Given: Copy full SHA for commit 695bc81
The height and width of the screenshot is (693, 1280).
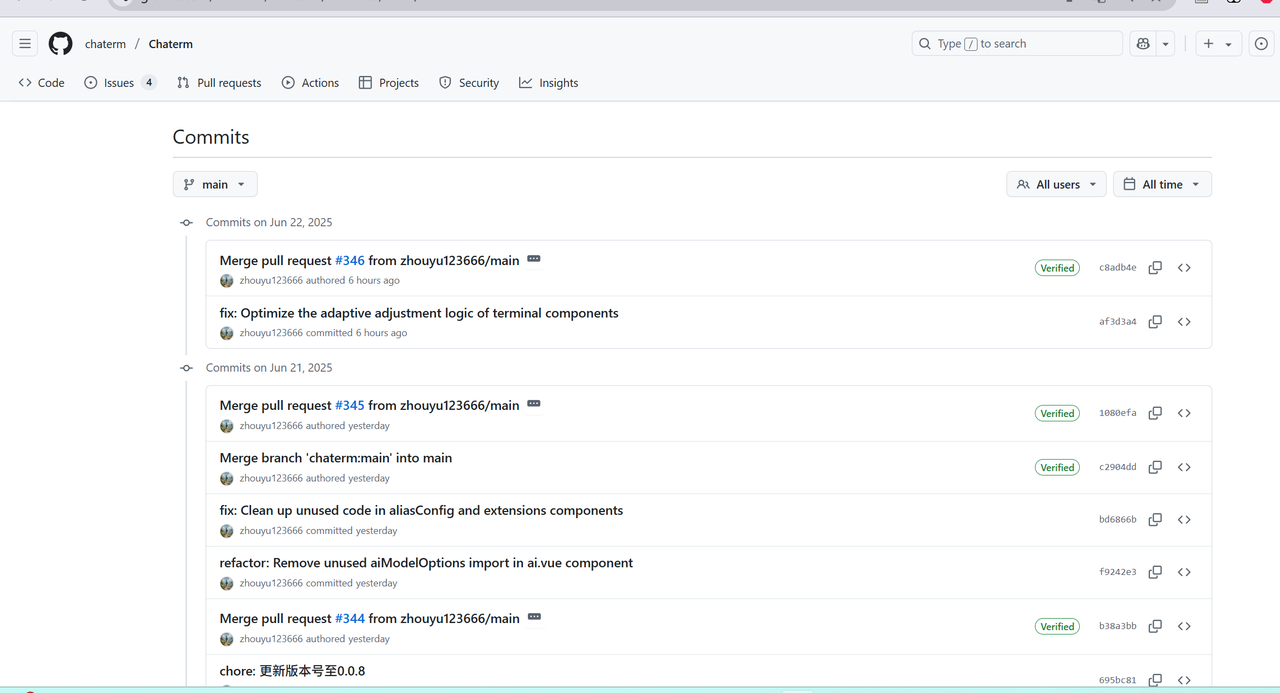Looking at the screenshot, I should 1155,680.
